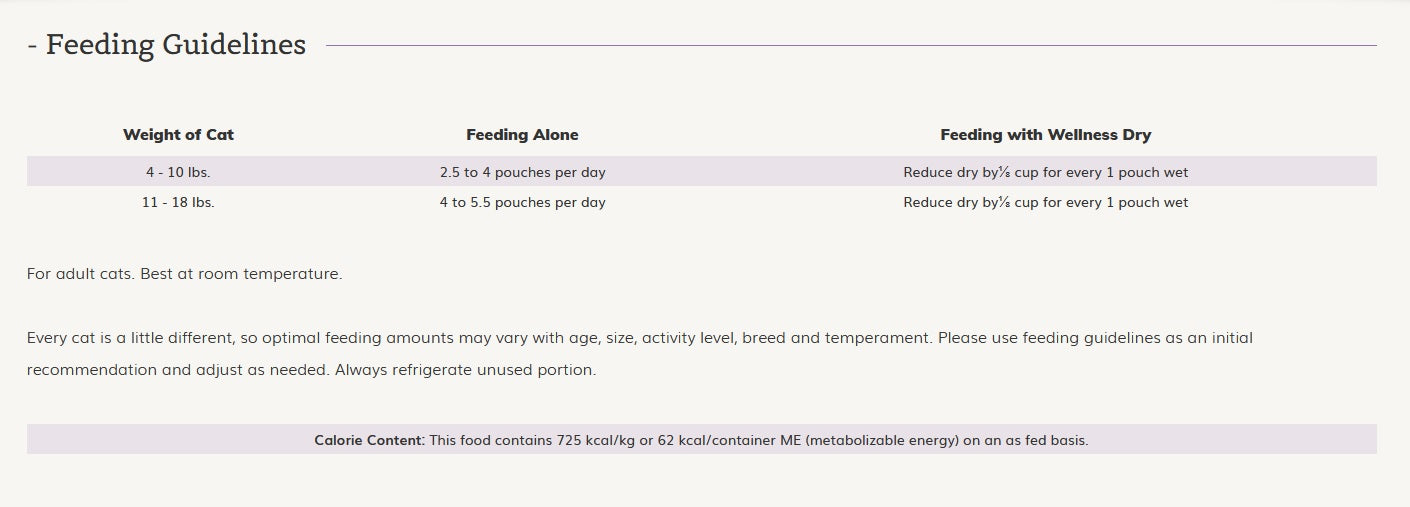Click the Always refrigerate unused portion text
1410x507 pixels.
[465, 370]
